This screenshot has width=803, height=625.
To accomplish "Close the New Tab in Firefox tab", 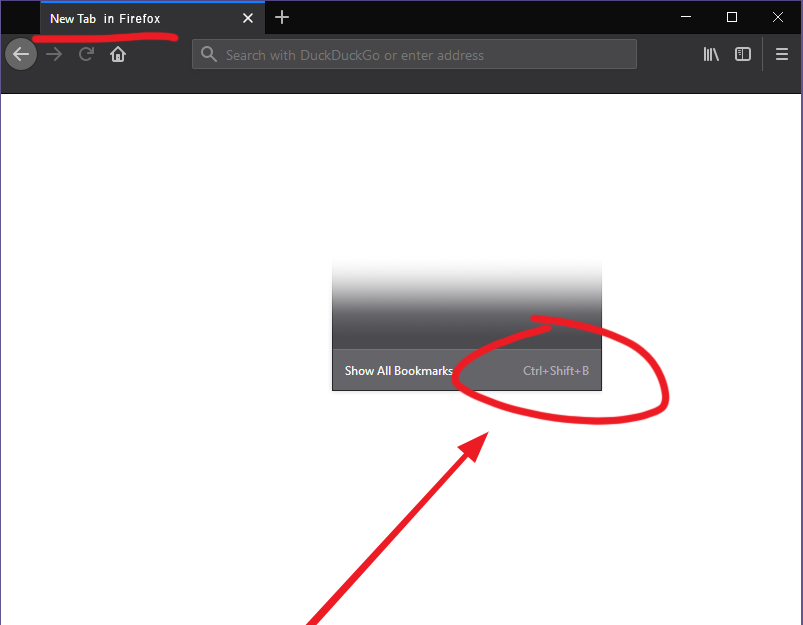I will pyautogui.click(x=248, y=18).
